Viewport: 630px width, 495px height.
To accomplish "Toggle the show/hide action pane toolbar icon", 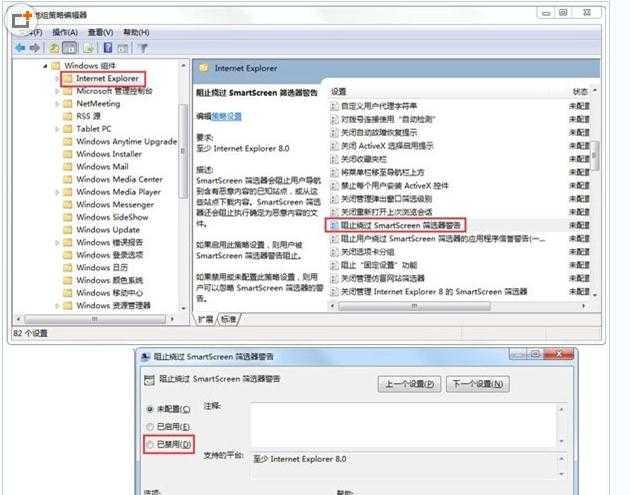I will 123,48.
